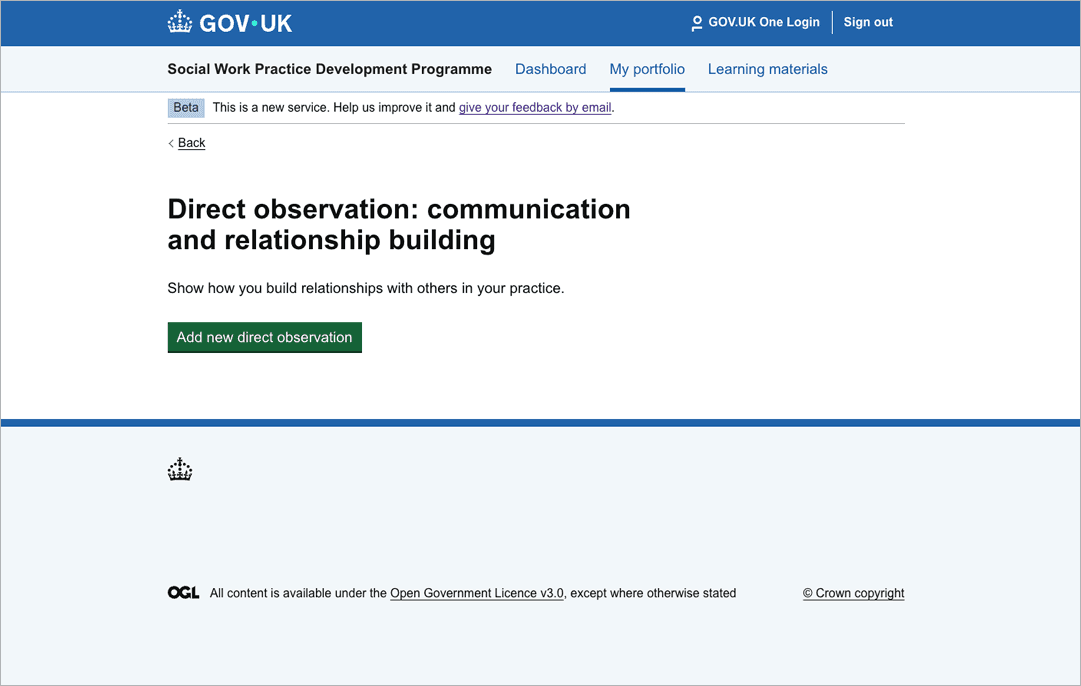Viewport: 1081px width, 686px height.
Task: View Crown copyright information
Action: click(x=853, y=593)
